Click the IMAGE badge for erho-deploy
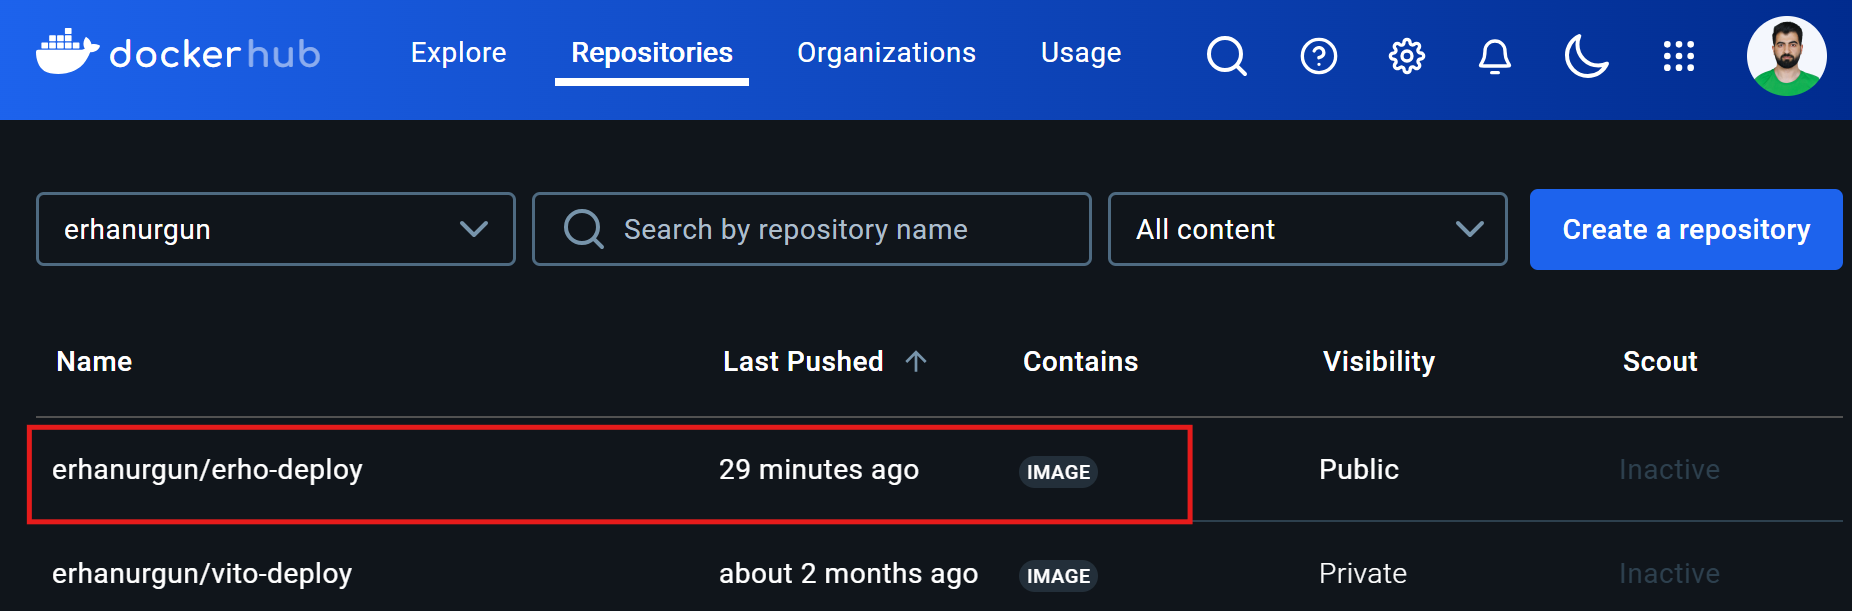 point(1058,472)
